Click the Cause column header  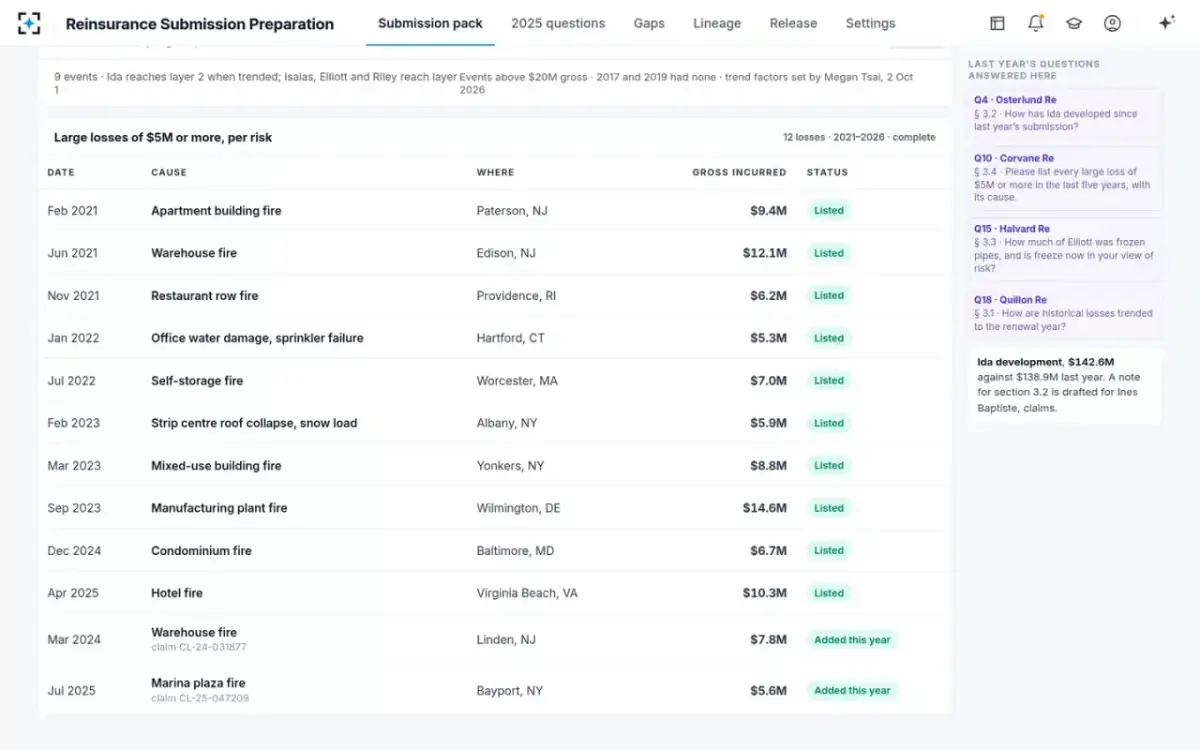(169, 172)
